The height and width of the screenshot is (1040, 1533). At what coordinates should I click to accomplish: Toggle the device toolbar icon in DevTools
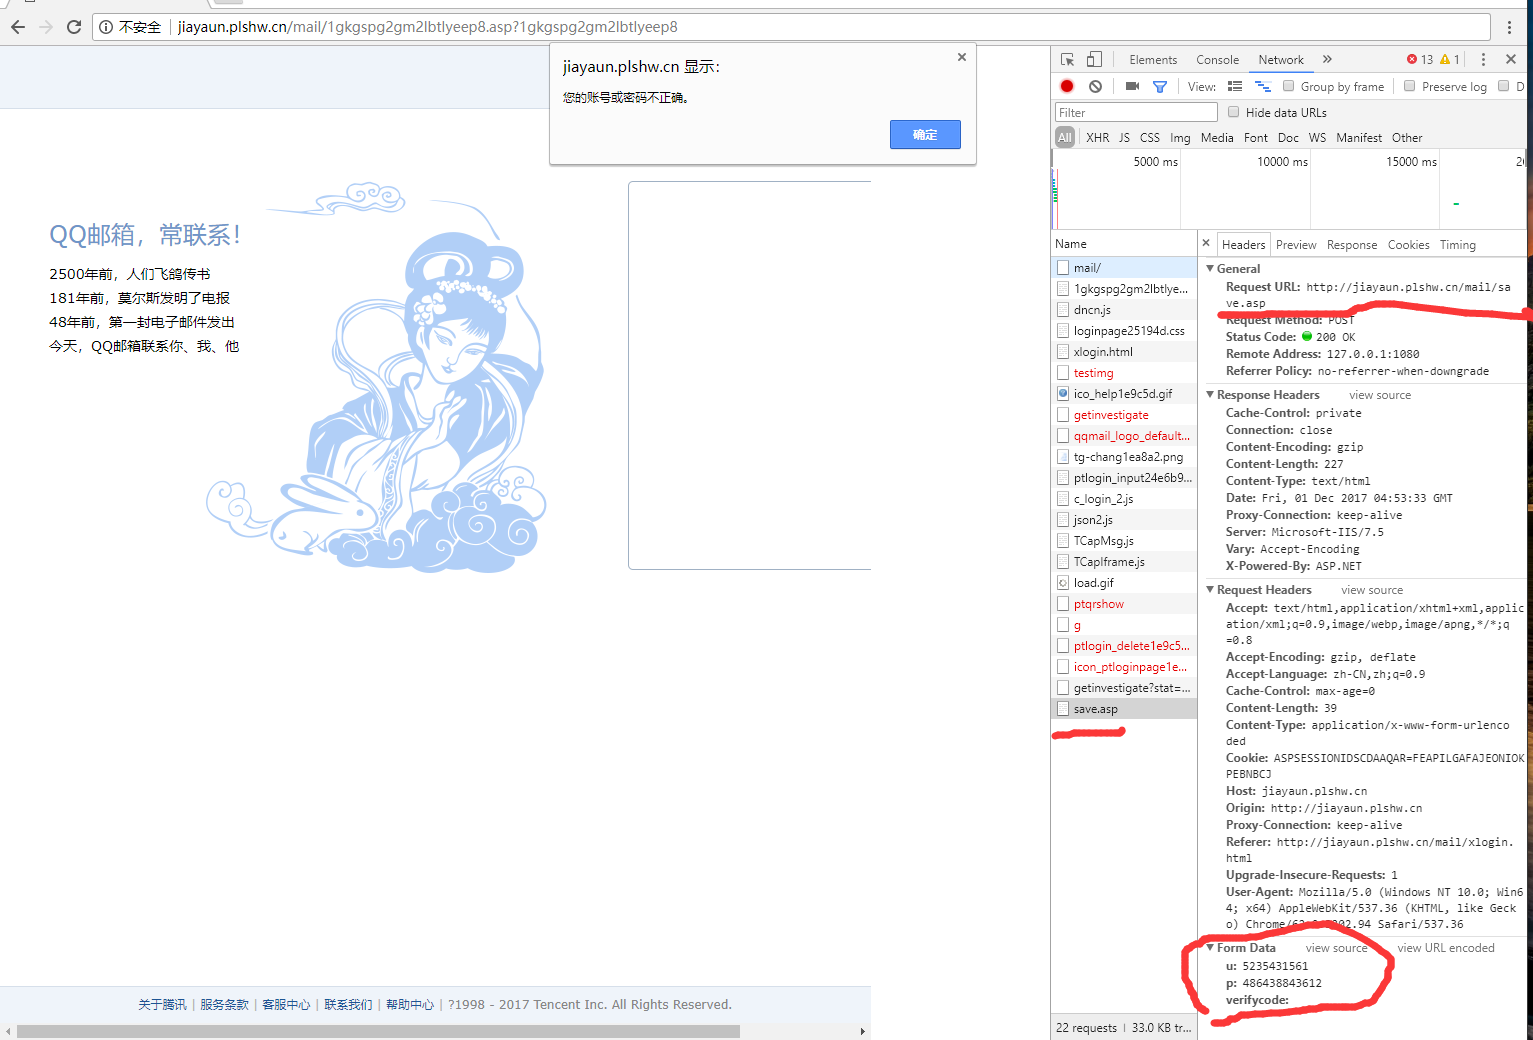pos(1094,59)
